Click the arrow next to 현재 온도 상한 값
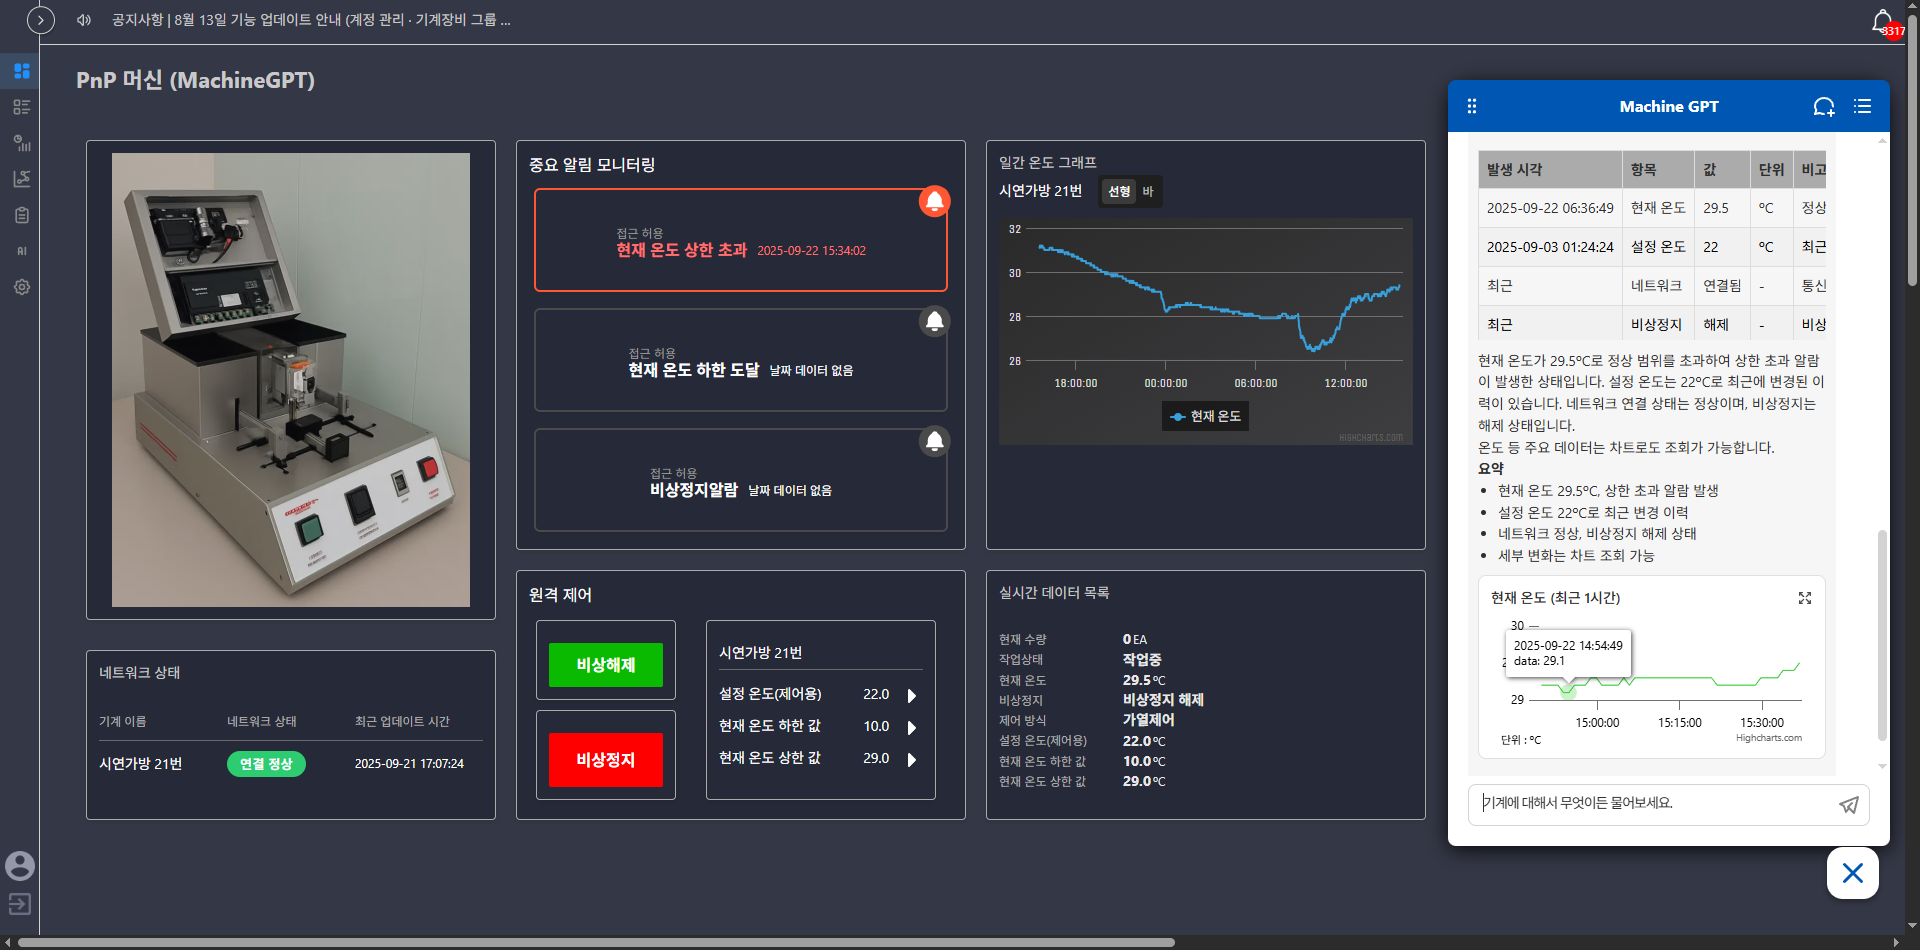 911,760
